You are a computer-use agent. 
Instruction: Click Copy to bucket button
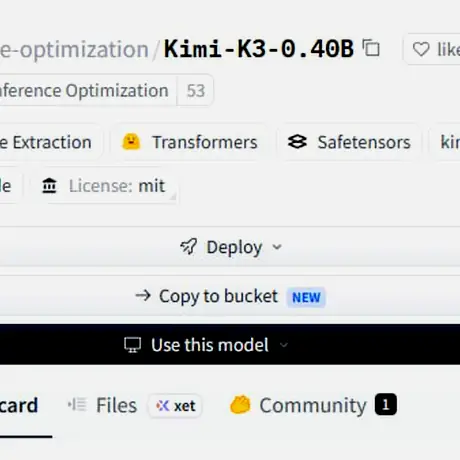(x=230, y=296)
